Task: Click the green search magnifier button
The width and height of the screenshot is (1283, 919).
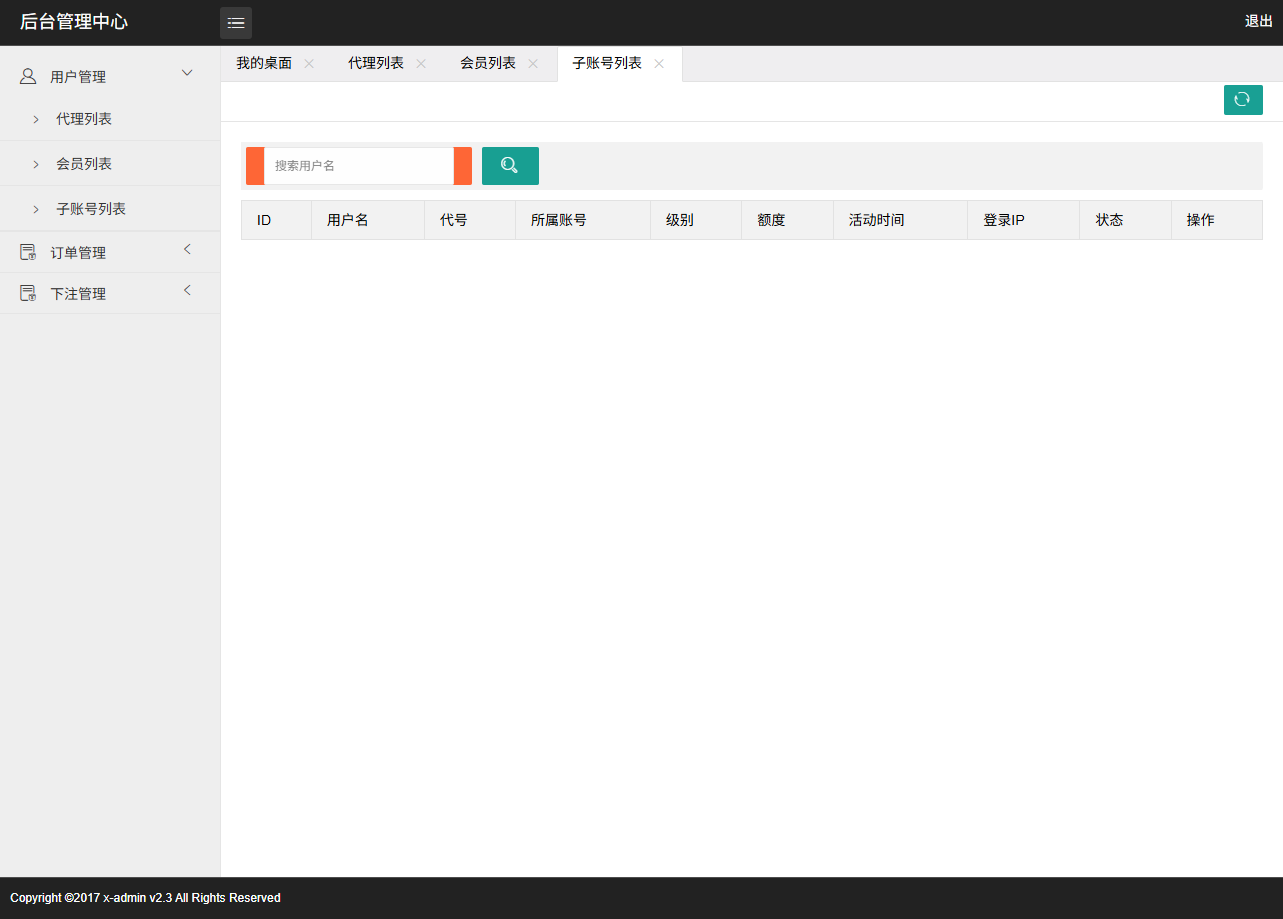Action: click(510, 166)
